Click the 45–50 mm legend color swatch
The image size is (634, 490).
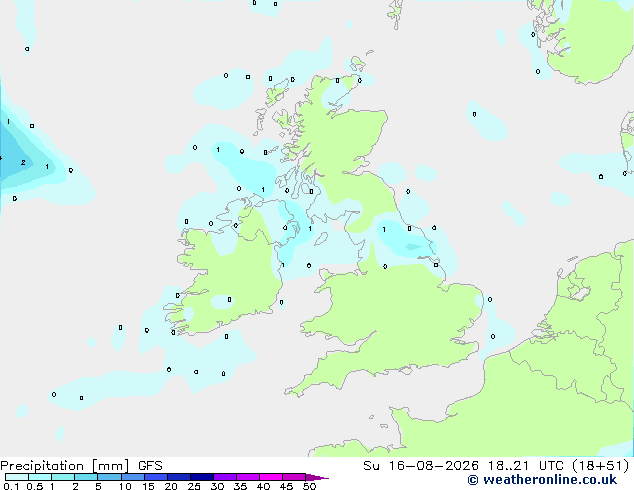[294, 477]
